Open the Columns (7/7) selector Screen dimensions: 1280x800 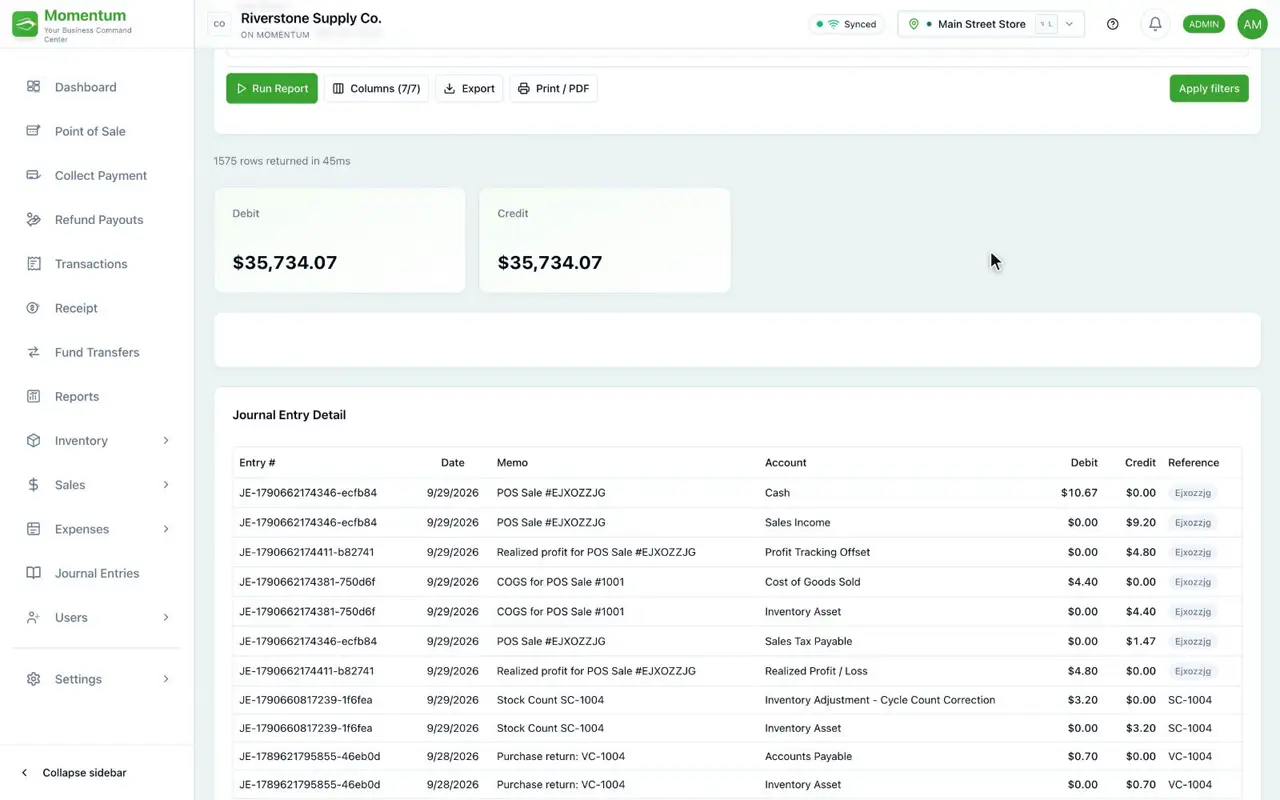[x=376, y=88]
